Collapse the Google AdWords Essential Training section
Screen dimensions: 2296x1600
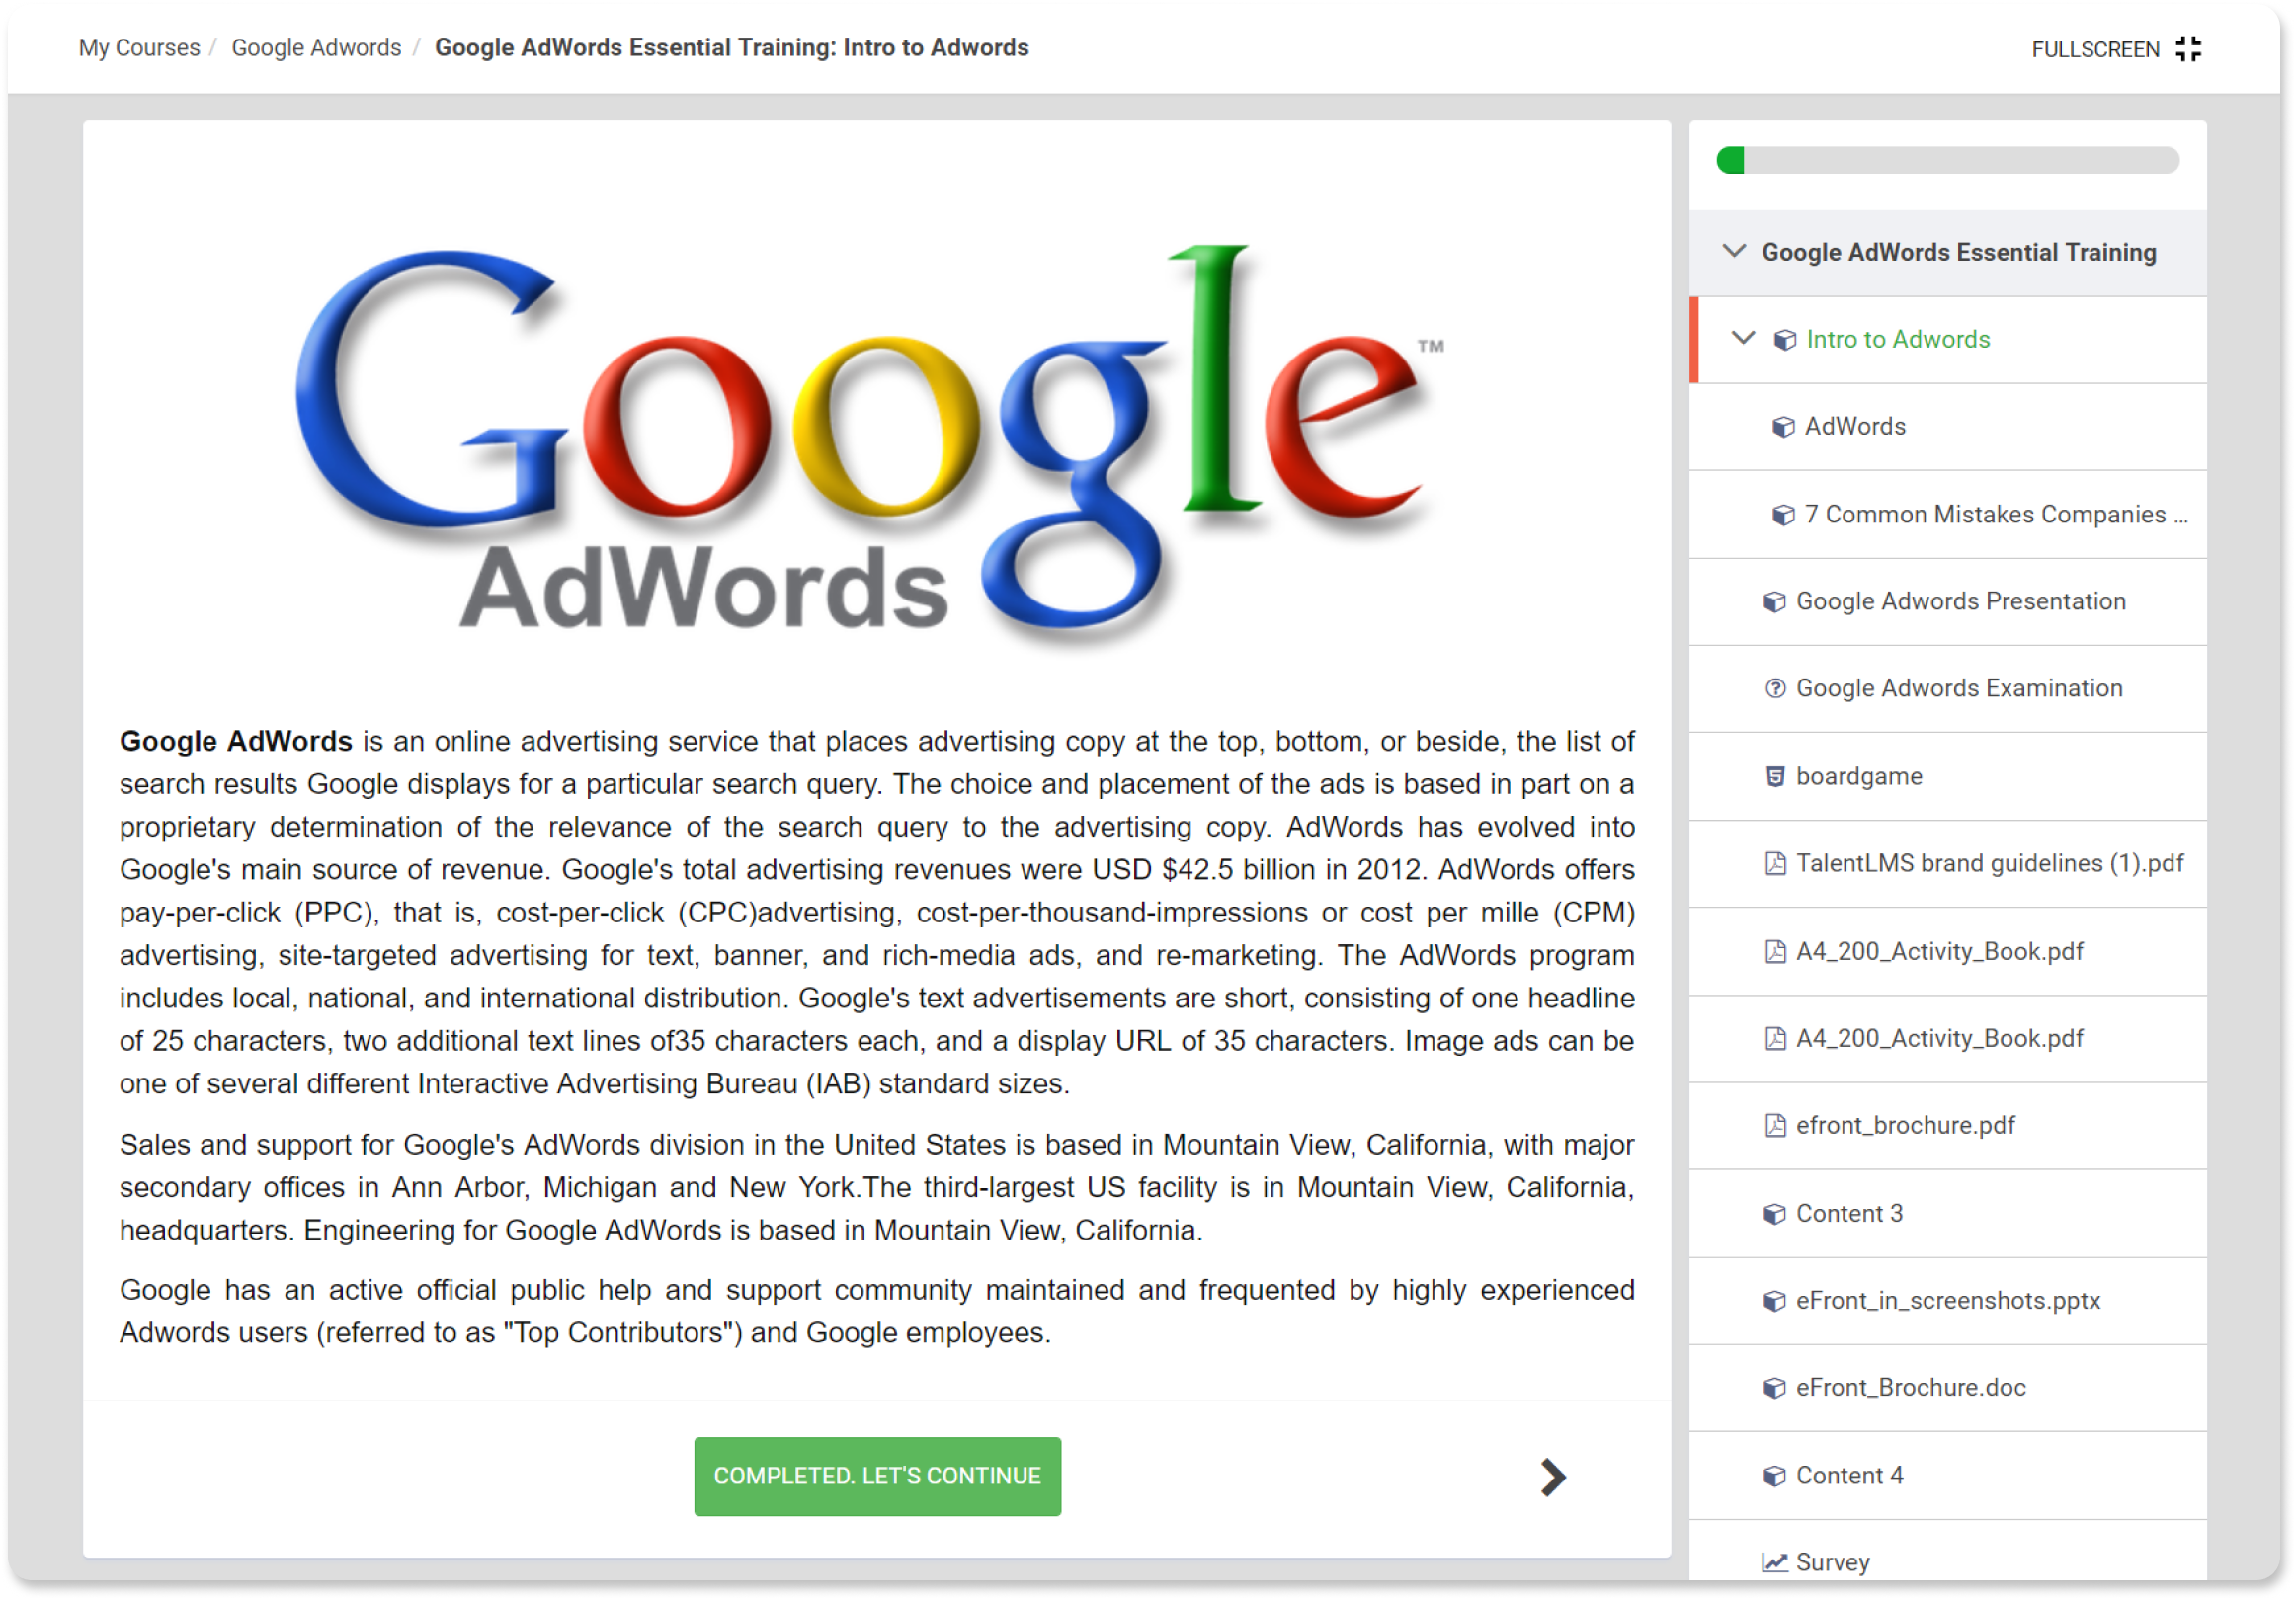pos(1735,251)
